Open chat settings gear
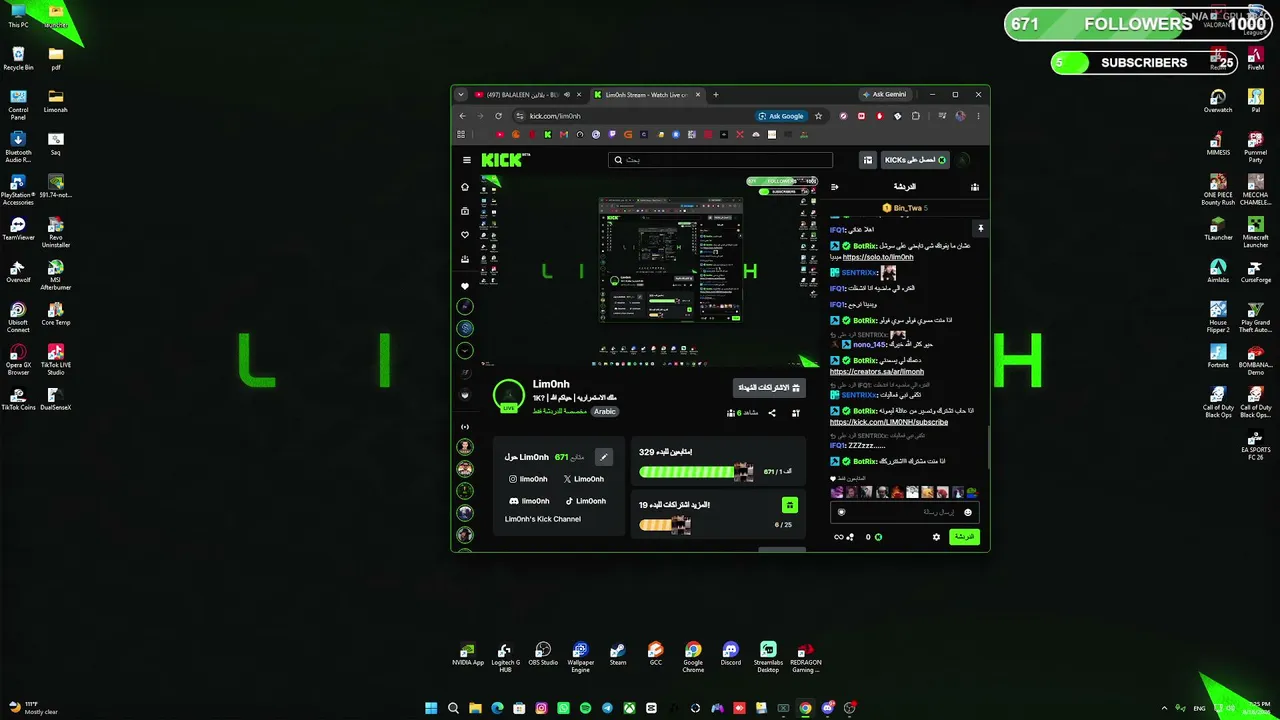This screenshot has height=720, width=1280. click(x=936, y=537)
